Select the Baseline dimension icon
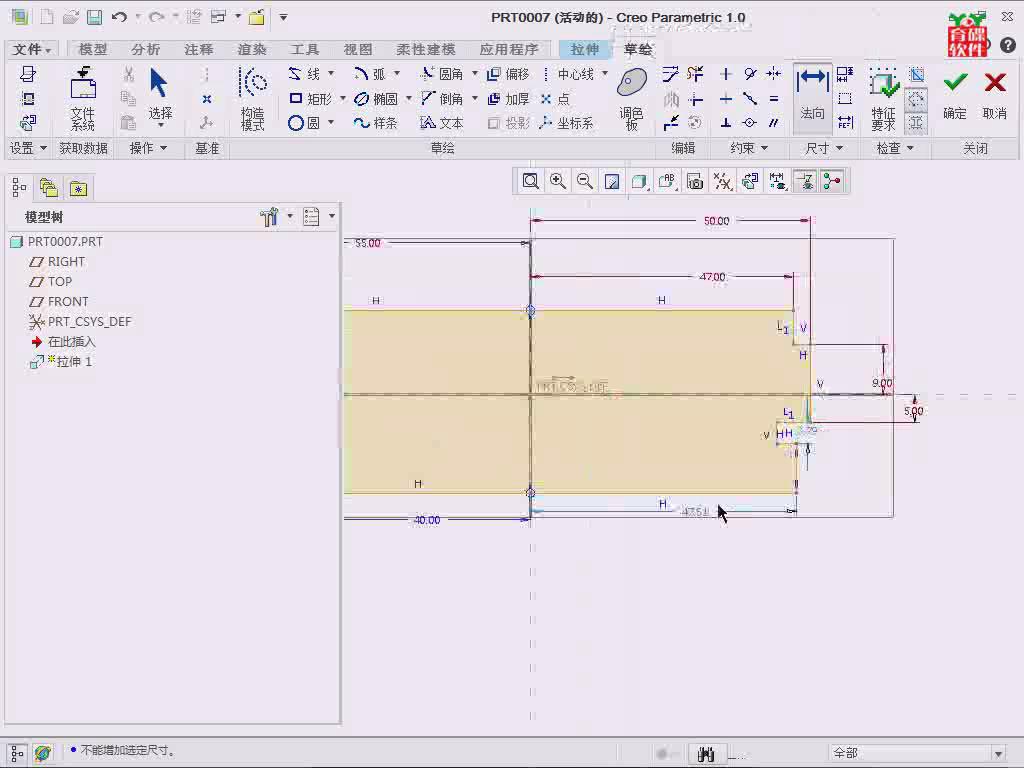Screen dimensions: 1024x768 [845, 99]
